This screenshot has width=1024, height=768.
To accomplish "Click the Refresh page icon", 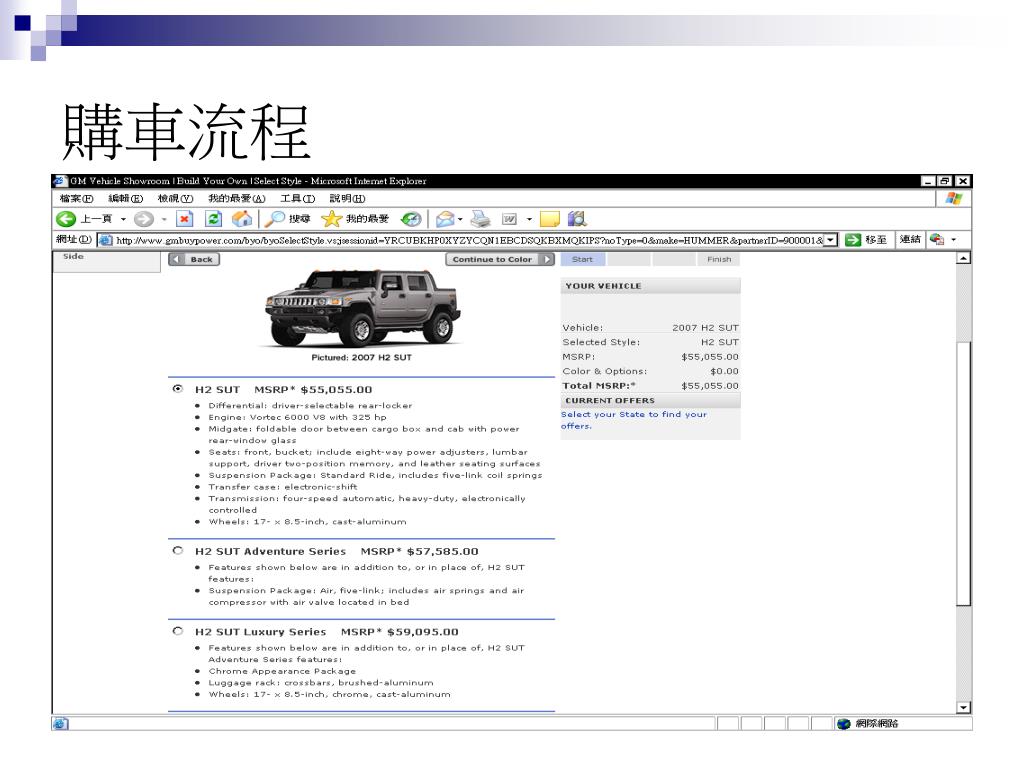I will tap(214, 219).
